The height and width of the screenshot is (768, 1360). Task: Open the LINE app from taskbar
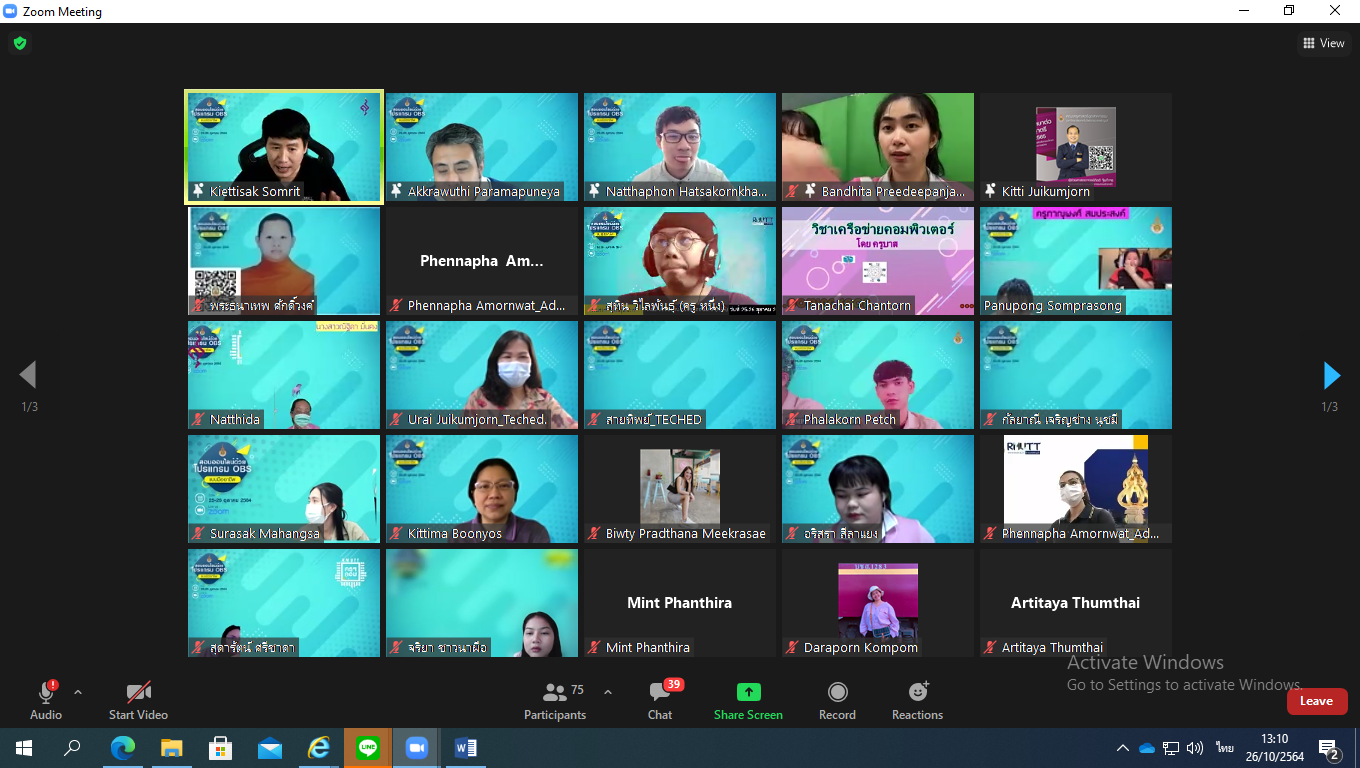tap(368, 748)
